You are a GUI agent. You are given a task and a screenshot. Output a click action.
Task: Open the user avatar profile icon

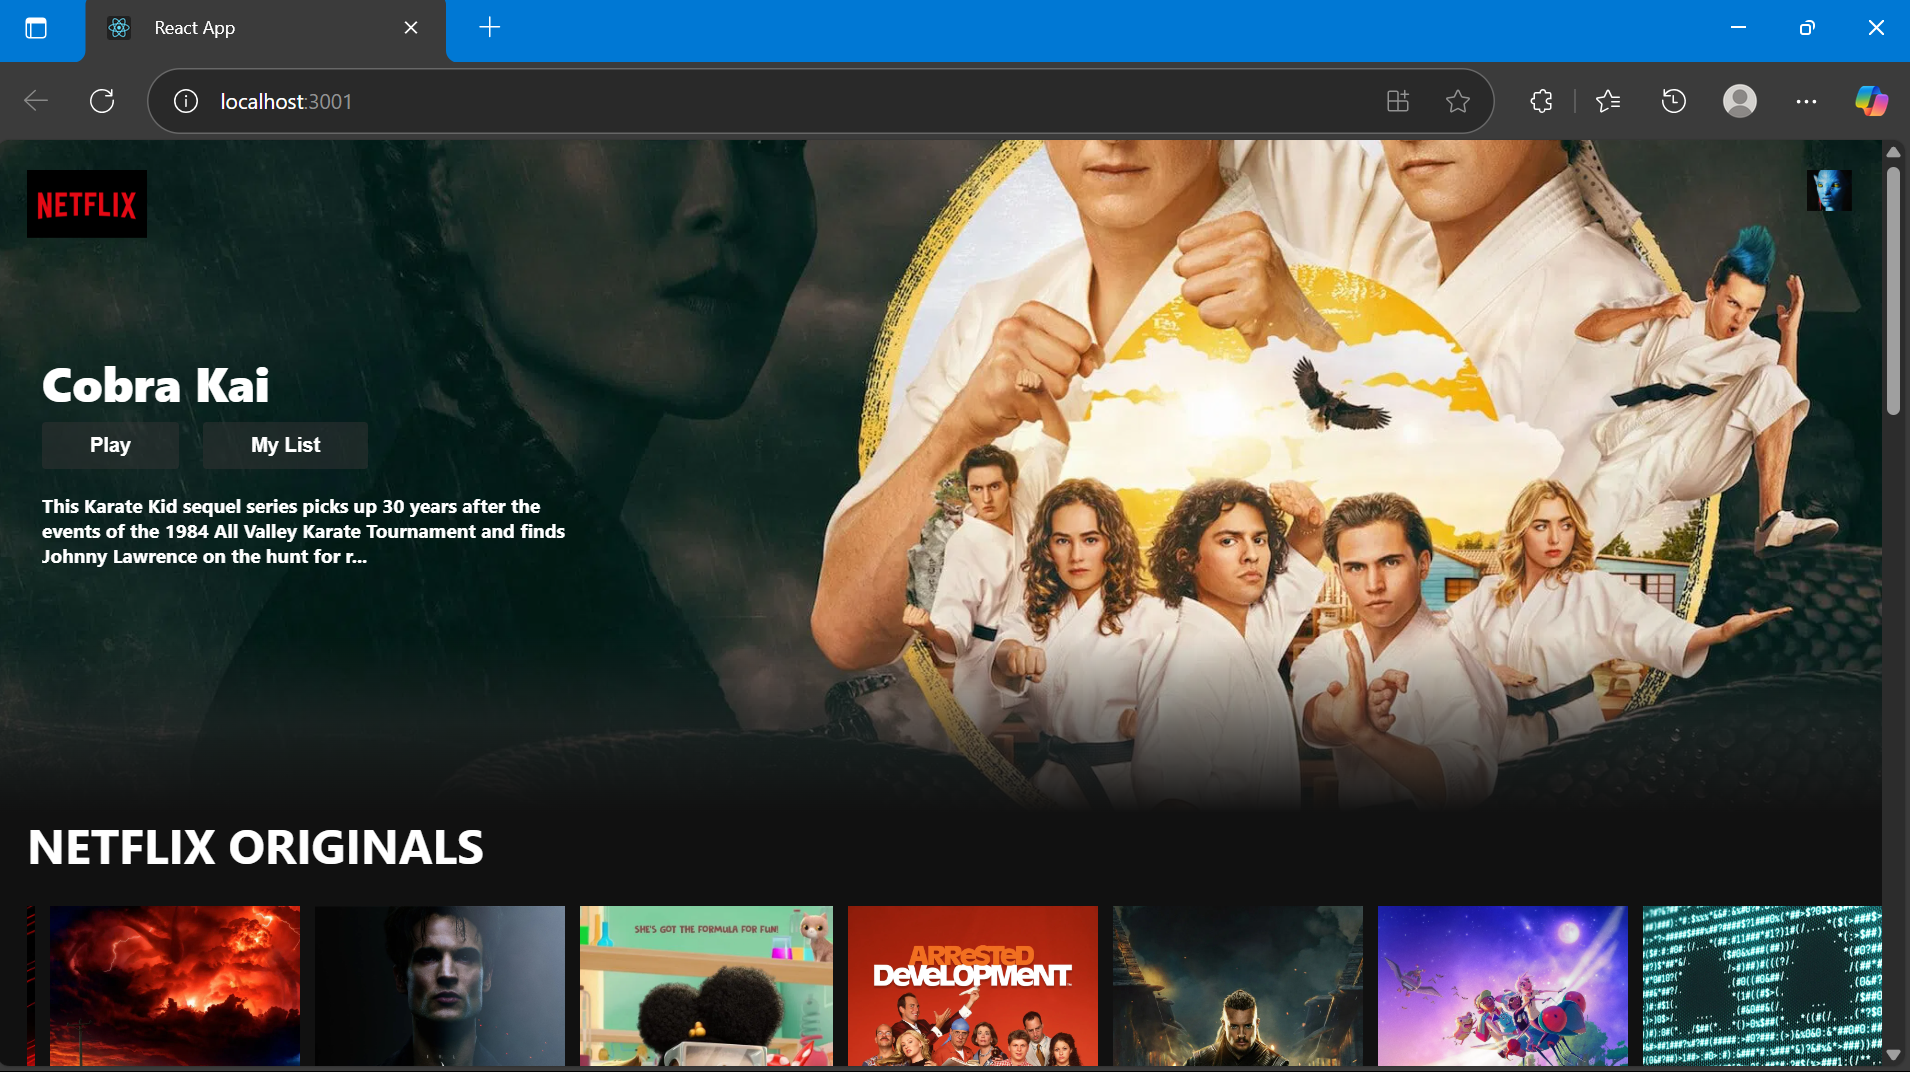tap(1829, 190)
